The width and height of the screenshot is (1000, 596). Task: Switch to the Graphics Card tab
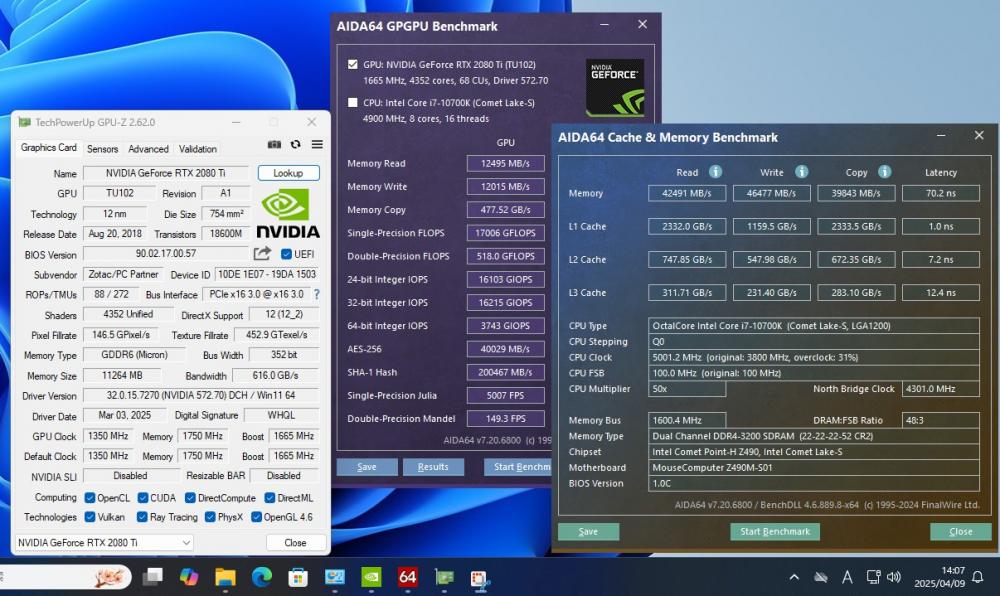48,147
